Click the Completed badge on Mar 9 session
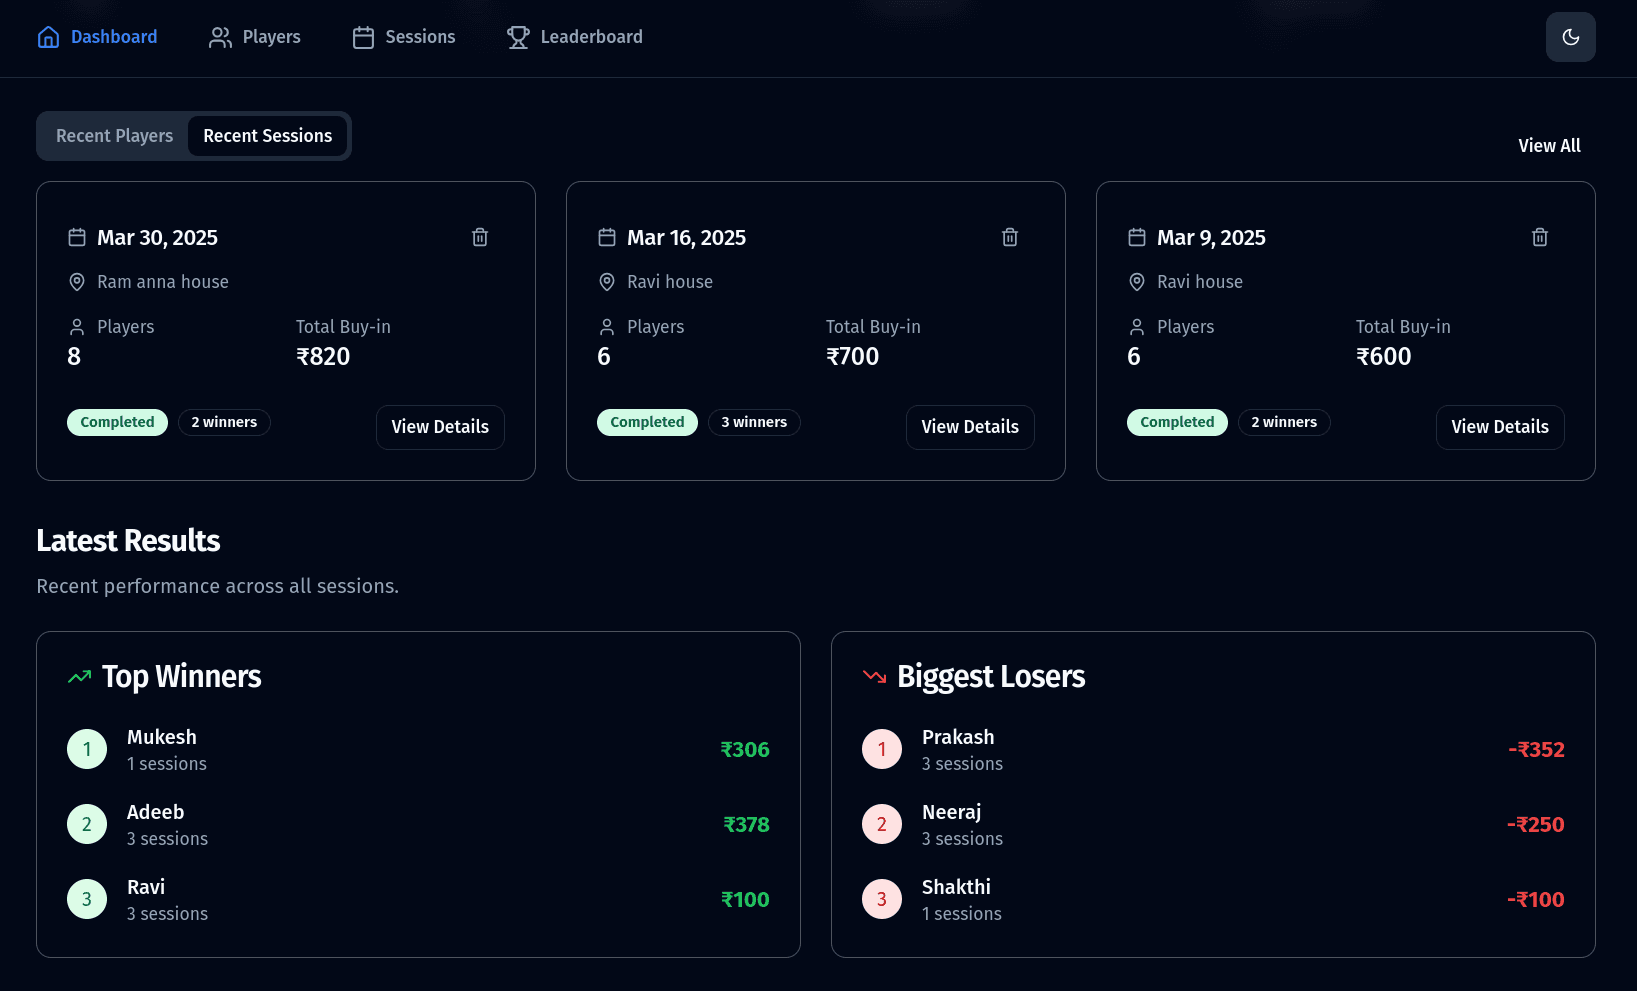This screenshot has height=991, width=1637. (1177, 422)
